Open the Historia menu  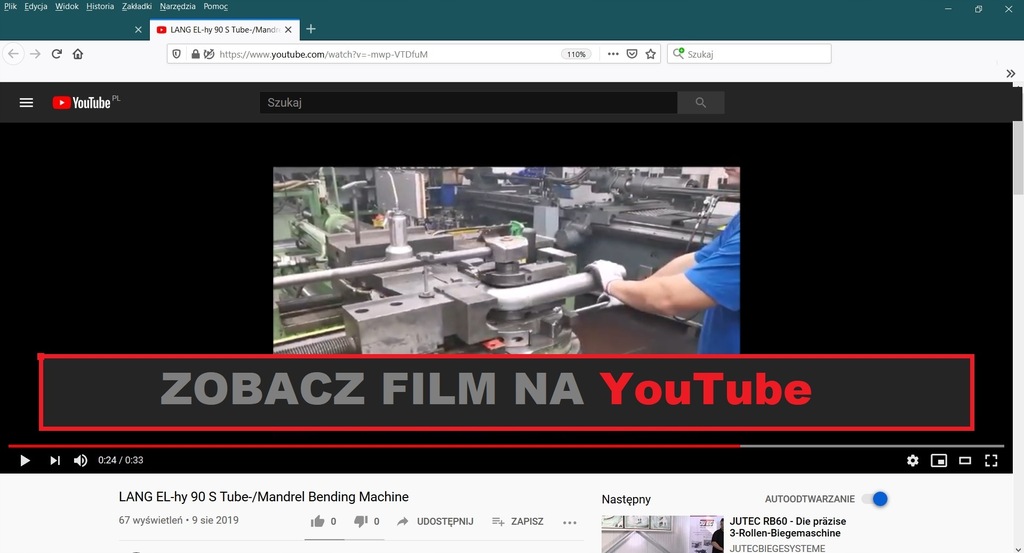click(x=100, y=7)
